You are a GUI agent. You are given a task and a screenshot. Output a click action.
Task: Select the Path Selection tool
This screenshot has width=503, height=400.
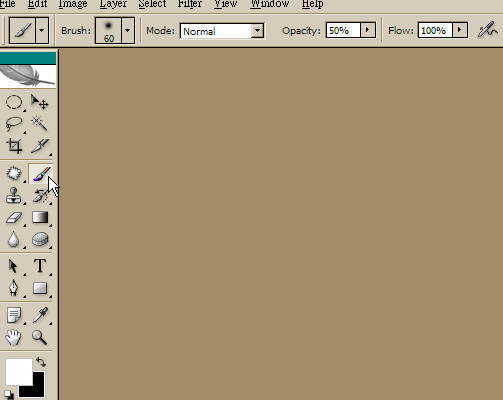14,266
